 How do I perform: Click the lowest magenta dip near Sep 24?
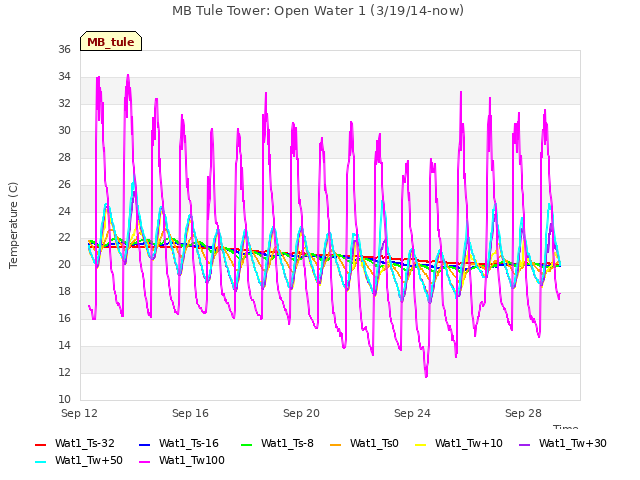(x=426, y=376)
